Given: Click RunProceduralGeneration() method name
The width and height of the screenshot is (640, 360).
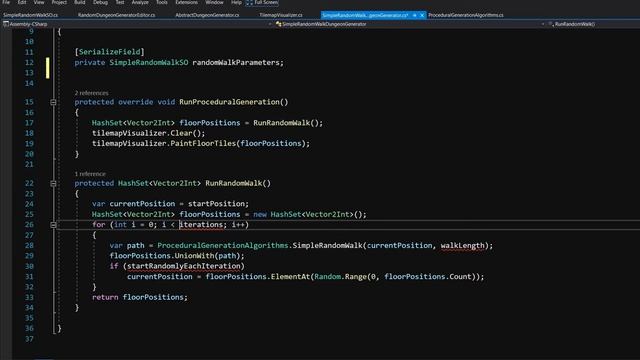Looking at the screenshot, I should click(233, 102).
